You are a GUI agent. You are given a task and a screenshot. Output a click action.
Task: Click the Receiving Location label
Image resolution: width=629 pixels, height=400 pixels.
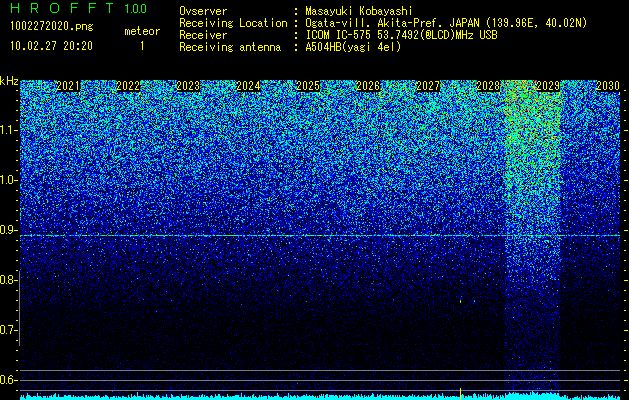[233, 23]
